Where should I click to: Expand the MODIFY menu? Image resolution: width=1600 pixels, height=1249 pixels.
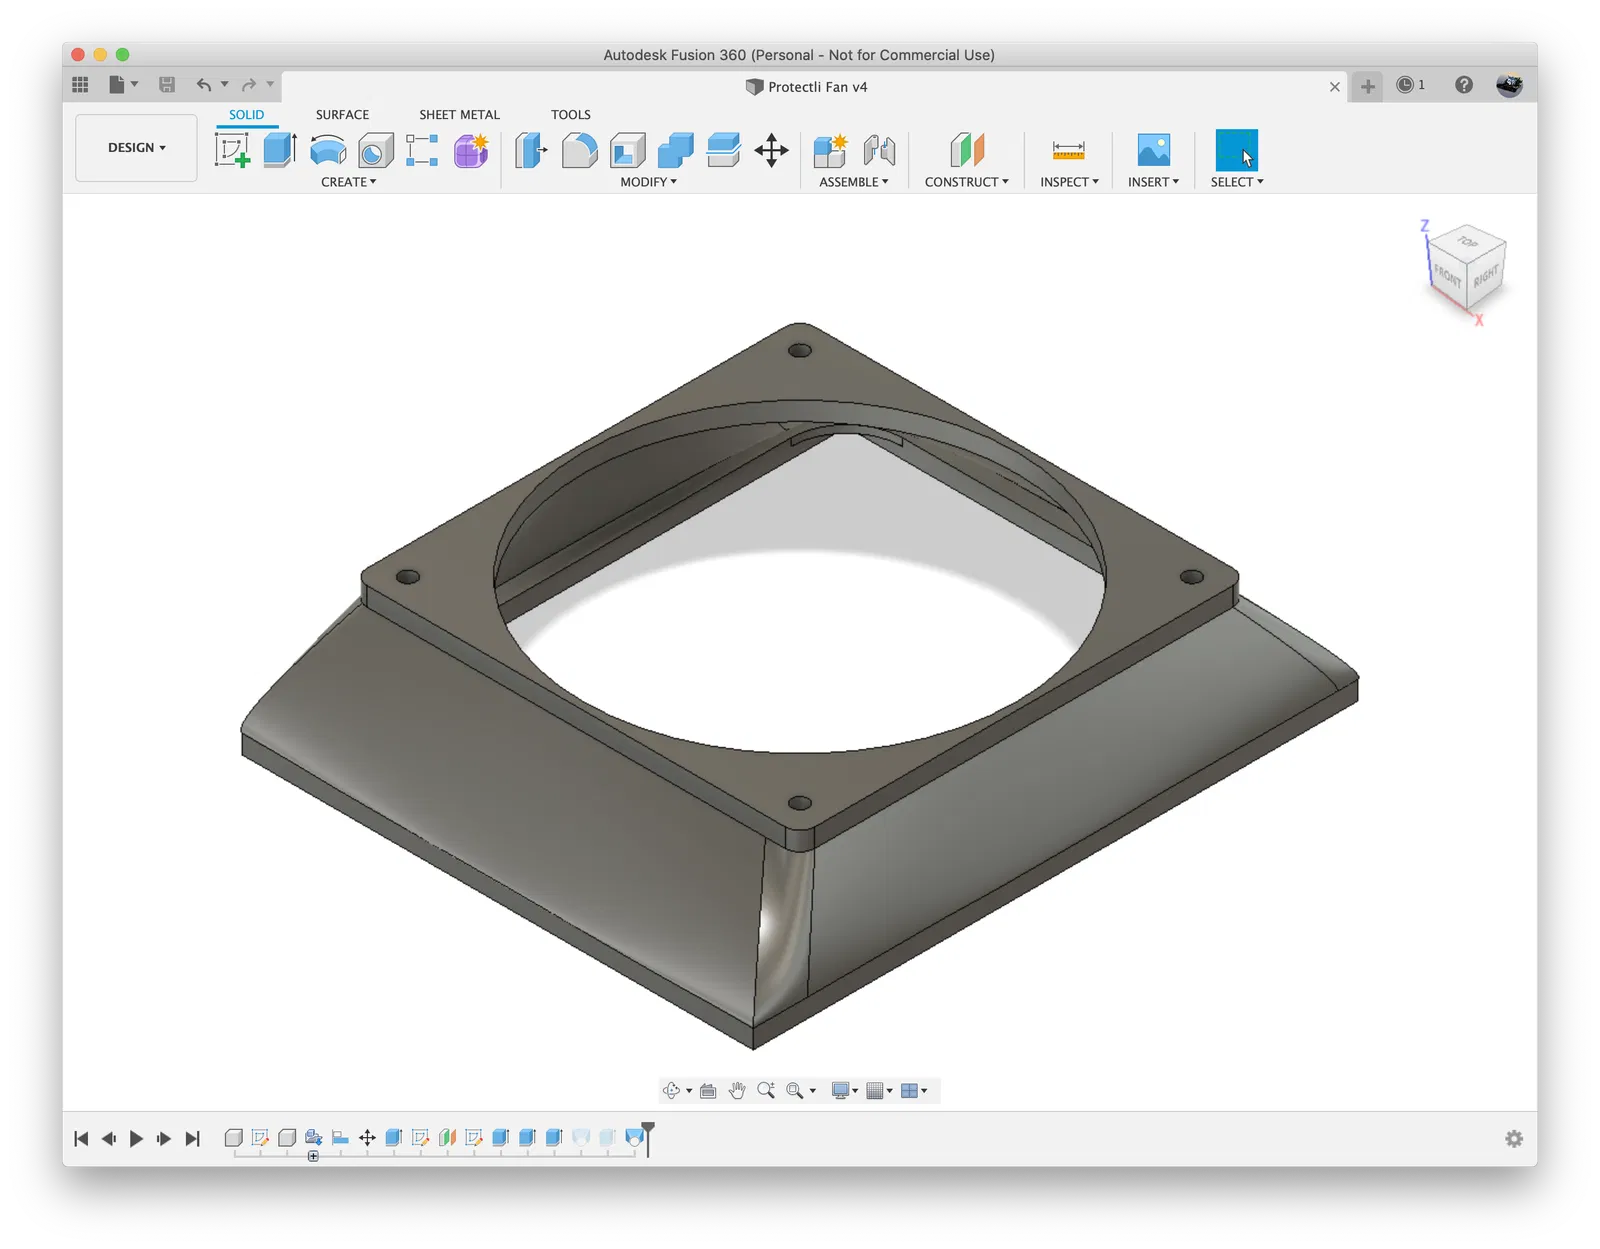tap(648, 182)
